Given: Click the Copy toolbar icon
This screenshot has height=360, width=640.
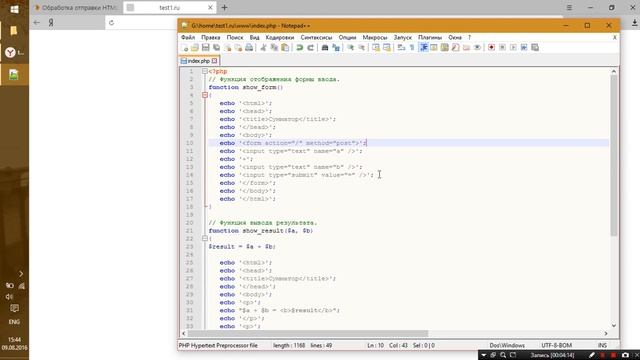Looking at the screenshot, I should [274, 48].
